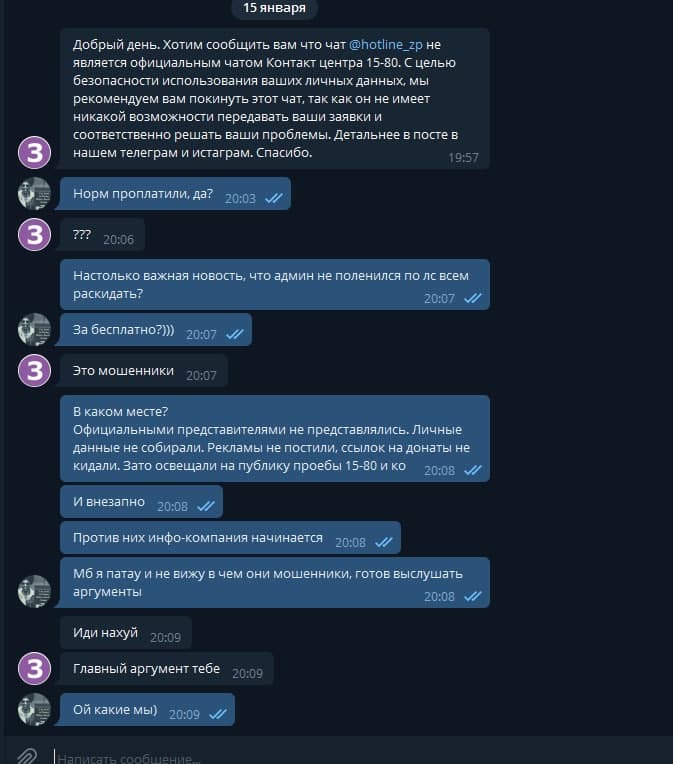This screenshot has height=764, width=673.
Task: Open photo avatar beside За бесплатно message
Action: [35, 329]
